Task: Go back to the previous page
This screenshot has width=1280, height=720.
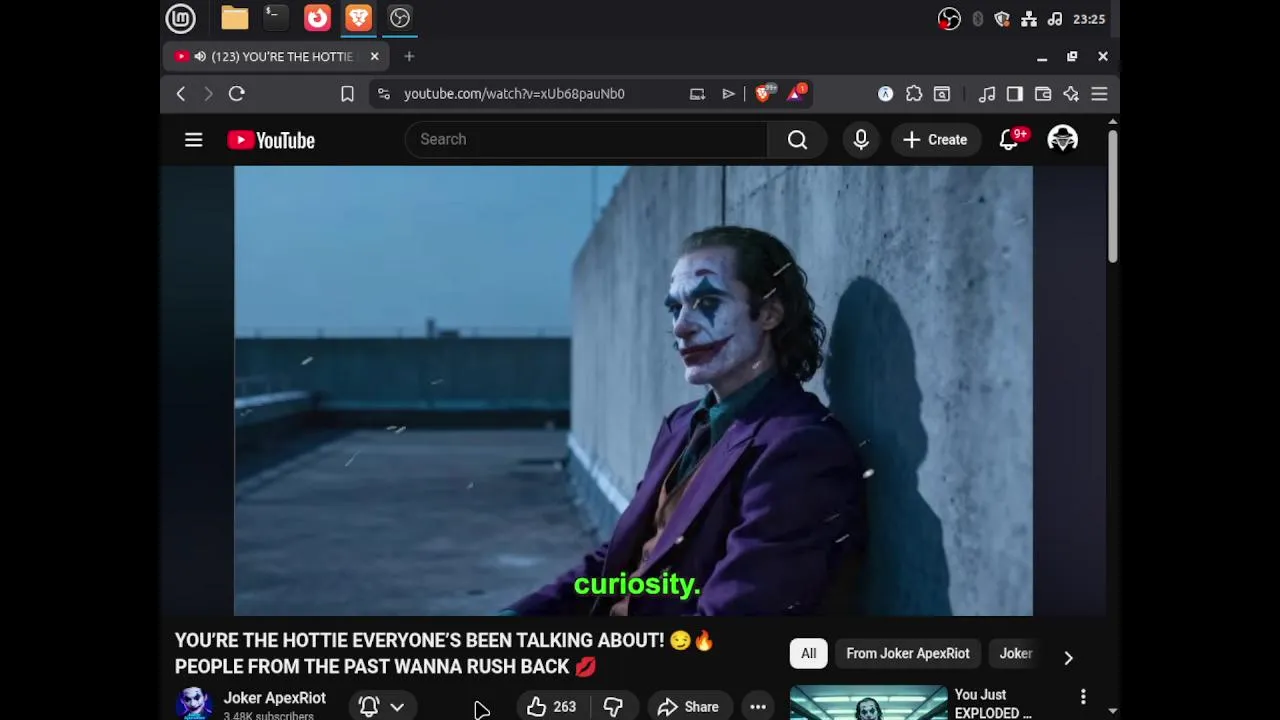Action: click(x=181, y=94)
